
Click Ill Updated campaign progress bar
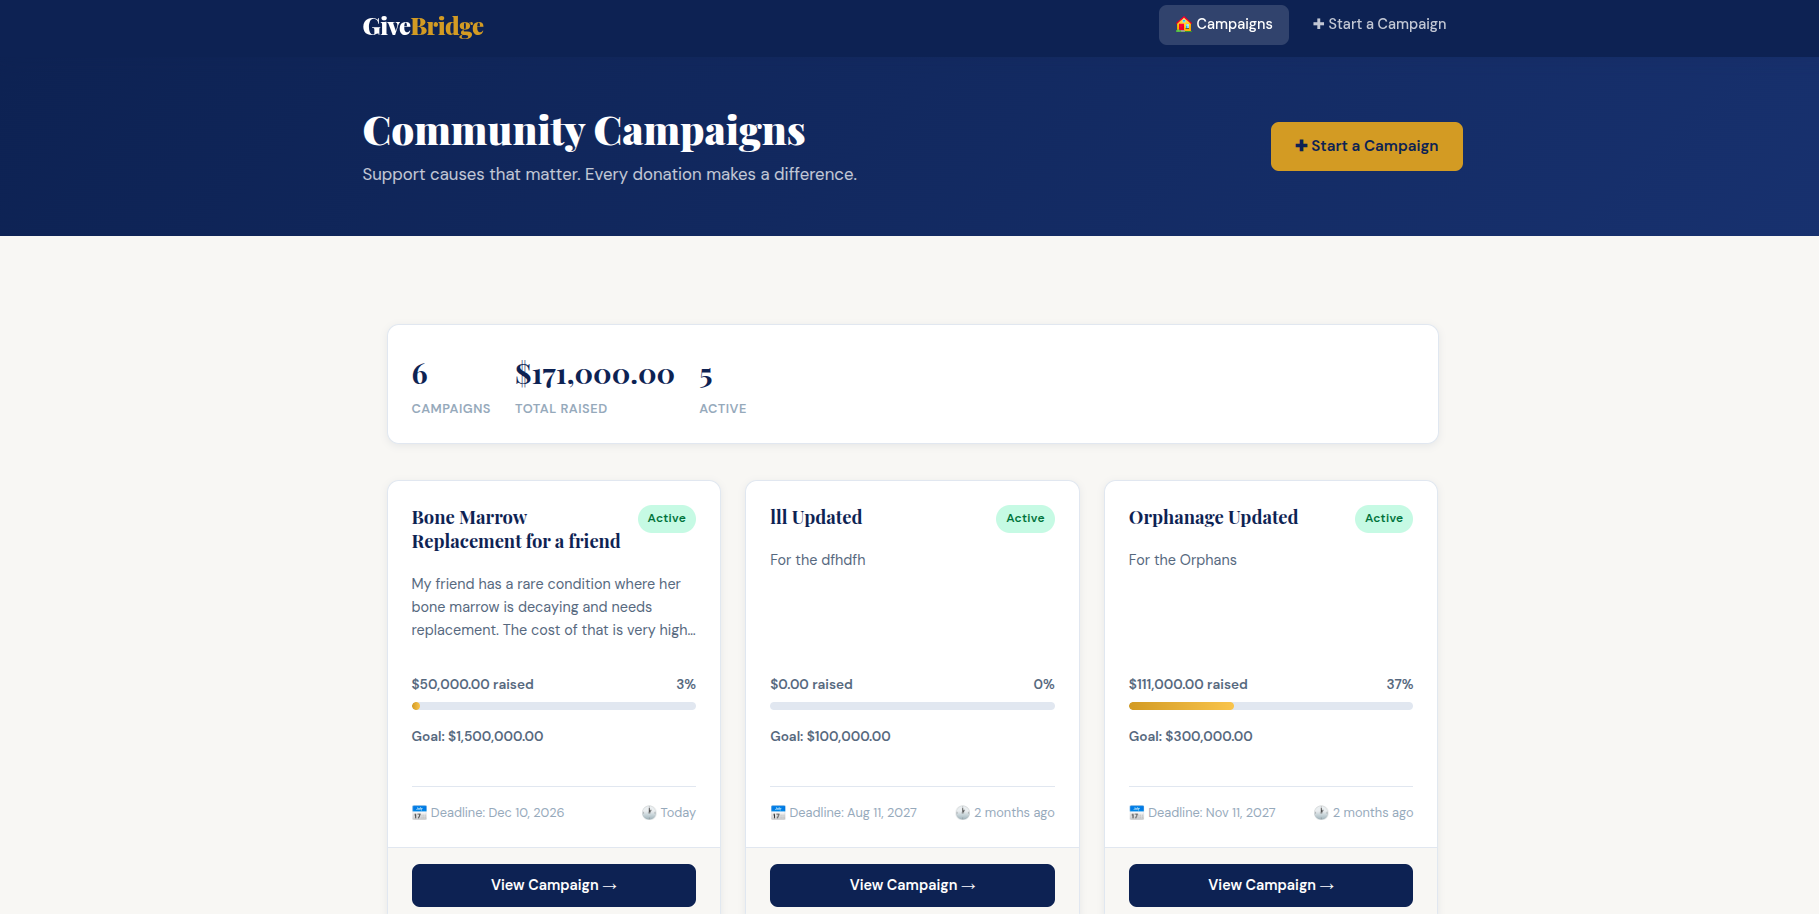912,706
